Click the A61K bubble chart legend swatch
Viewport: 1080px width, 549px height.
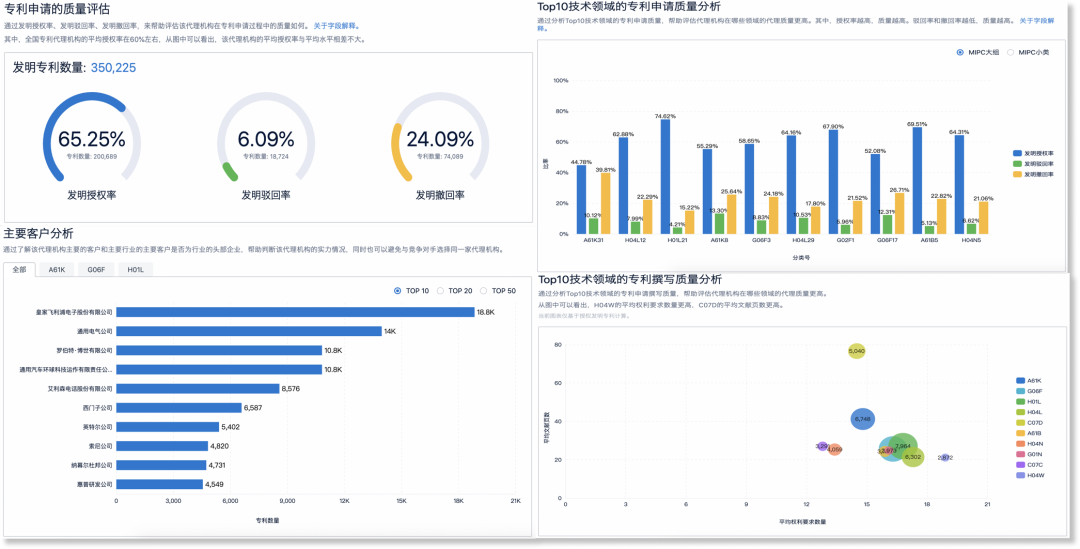1020,380
